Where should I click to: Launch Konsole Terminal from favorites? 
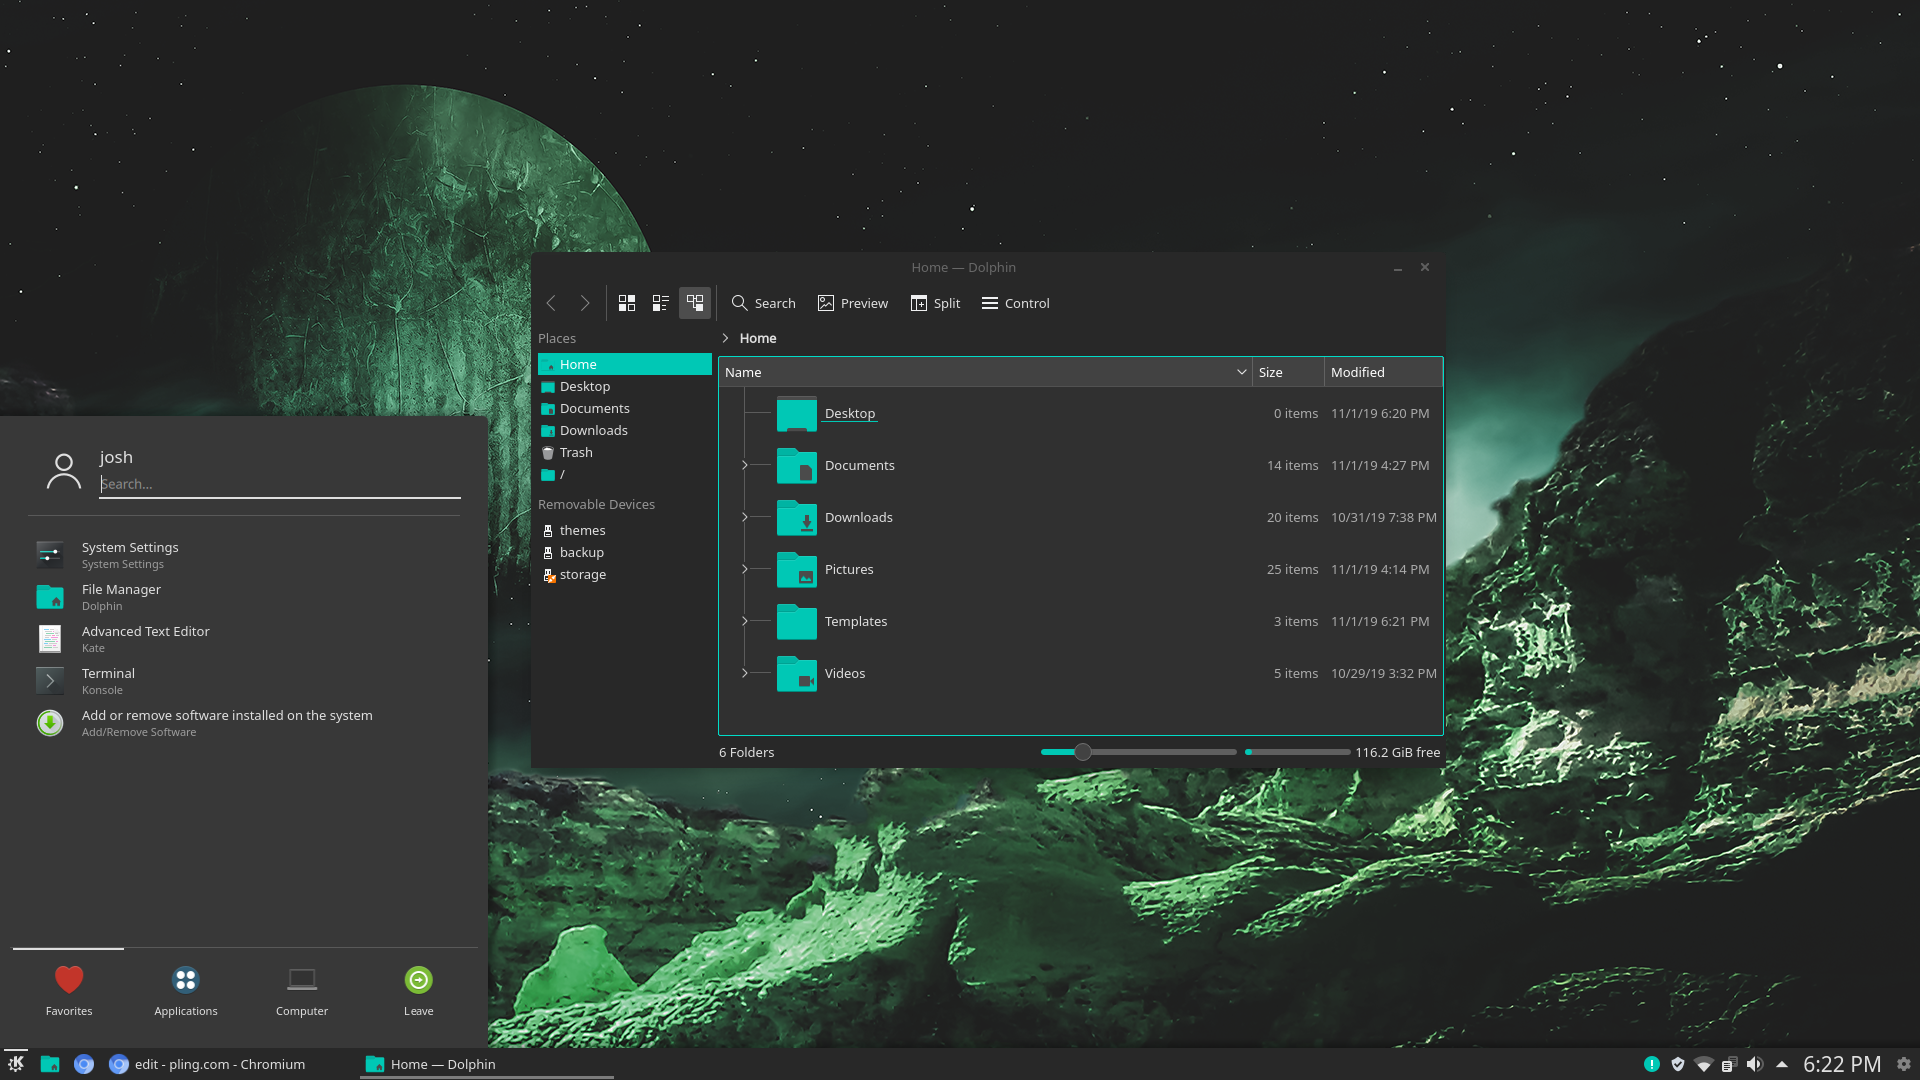click(245, 681)
